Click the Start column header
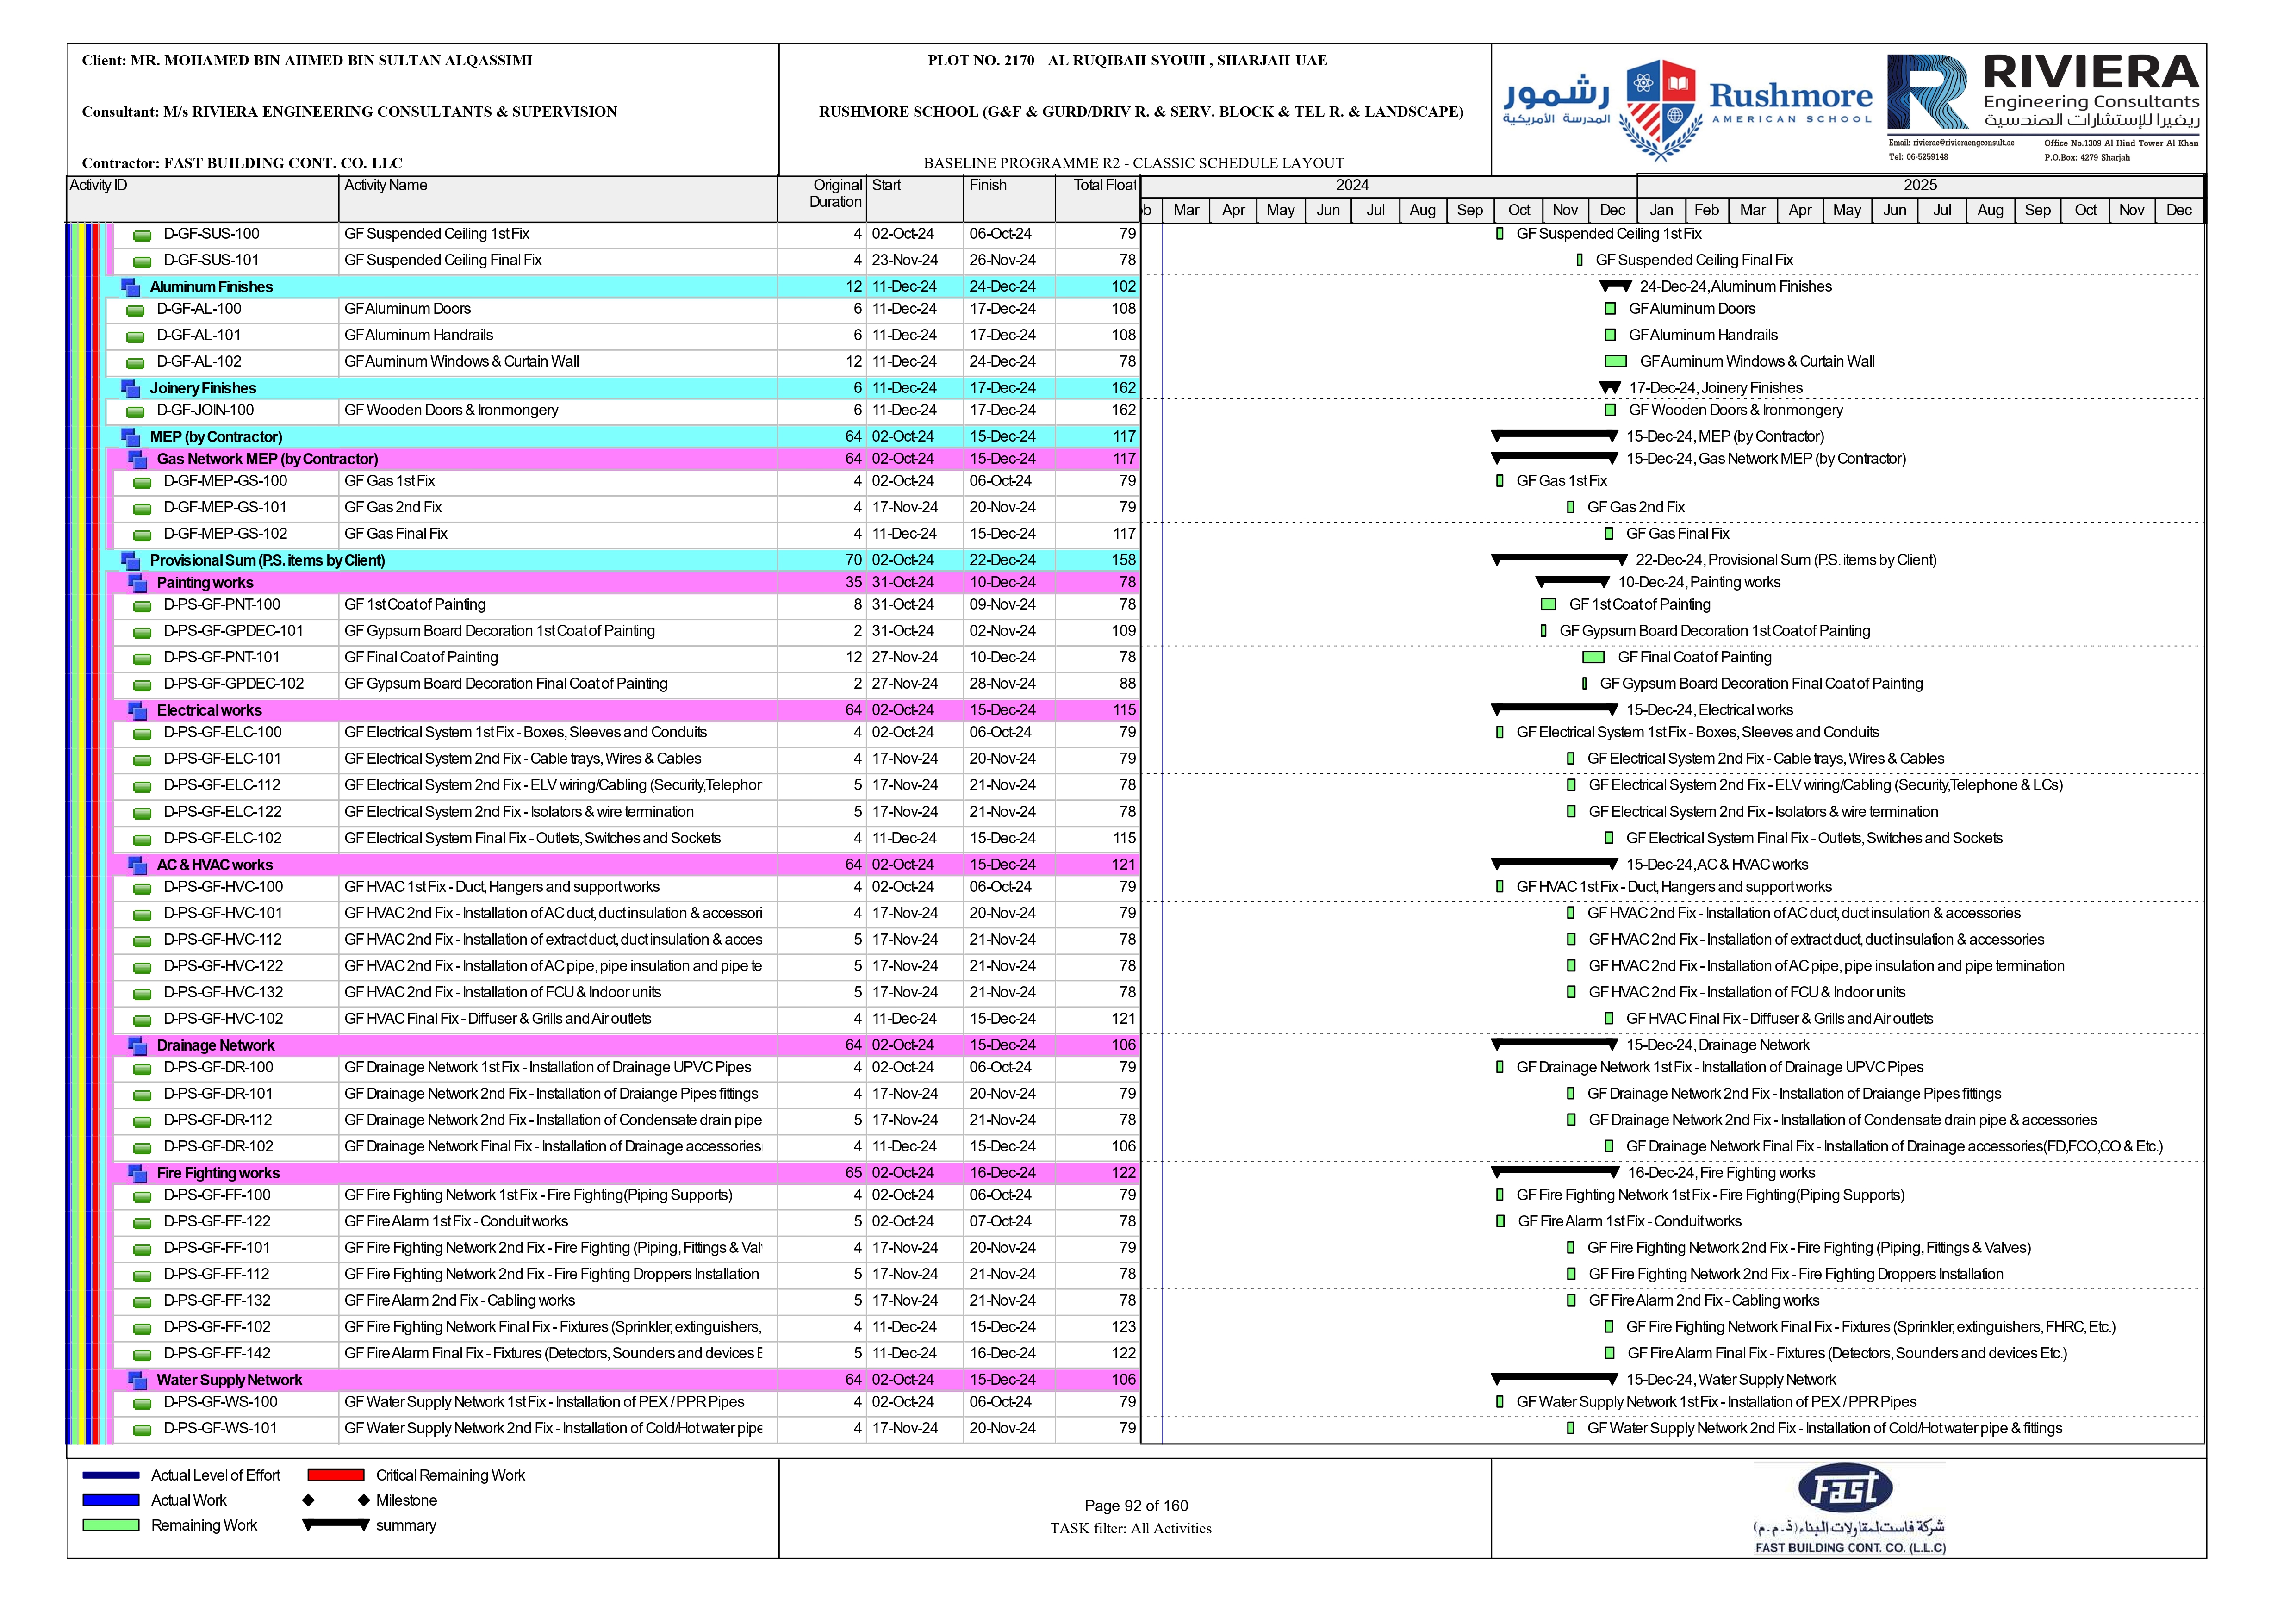This screenshot has height=1624, width=2296. tap(915, 199)
